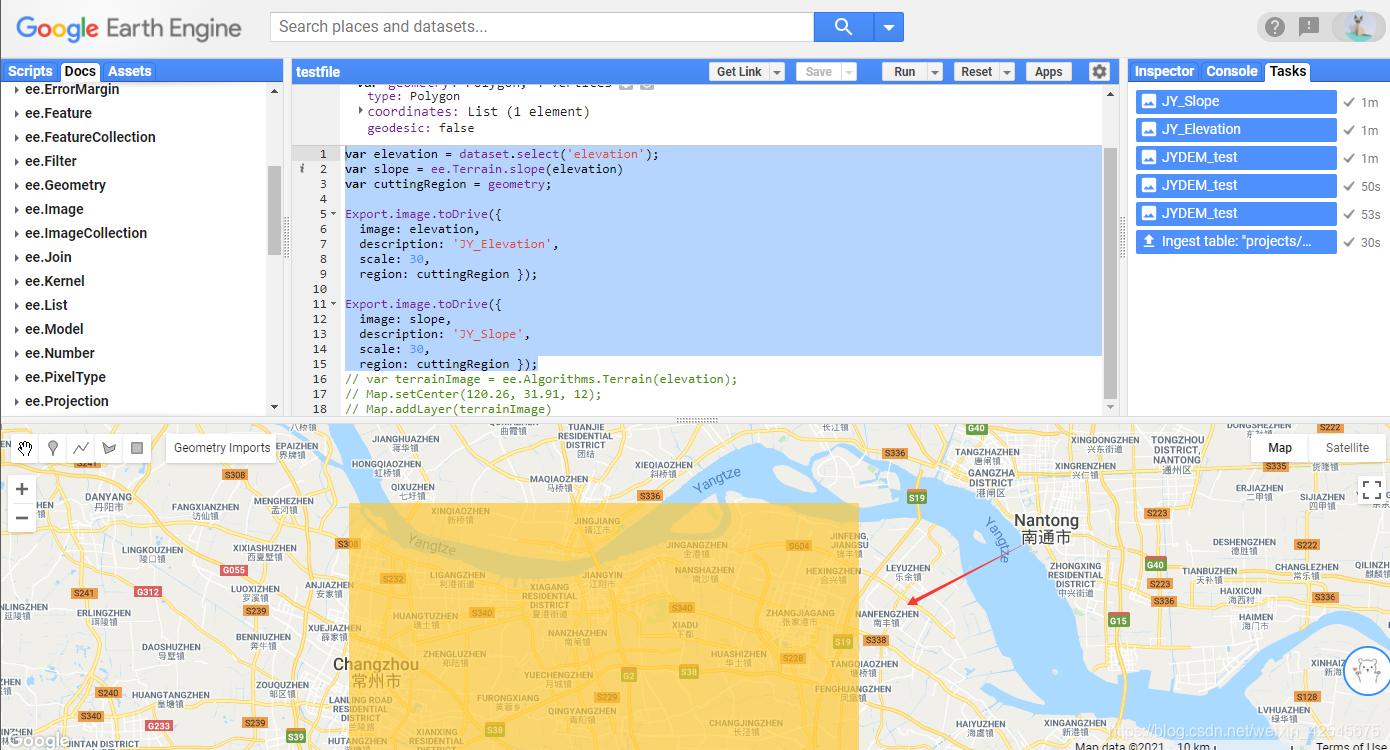Select the JYDEM_test task with 50s
The image size is (1390, 750).
1236,186
